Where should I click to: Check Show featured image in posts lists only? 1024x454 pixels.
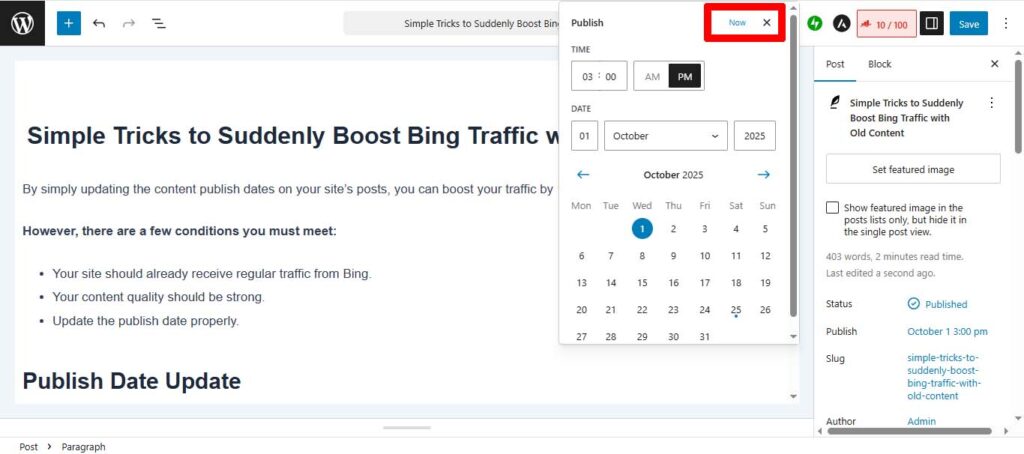pyautogui.click(x=833, y=208)
